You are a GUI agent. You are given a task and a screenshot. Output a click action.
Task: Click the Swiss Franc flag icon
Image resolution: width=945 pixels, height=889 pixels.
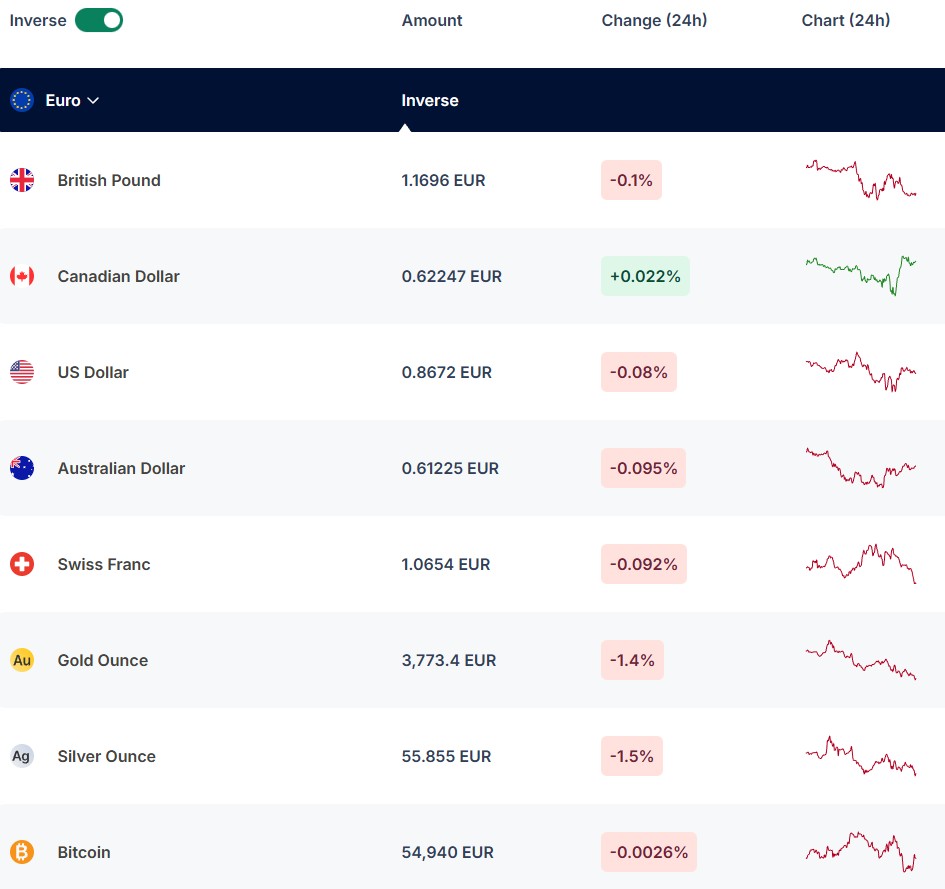(22, 564)
